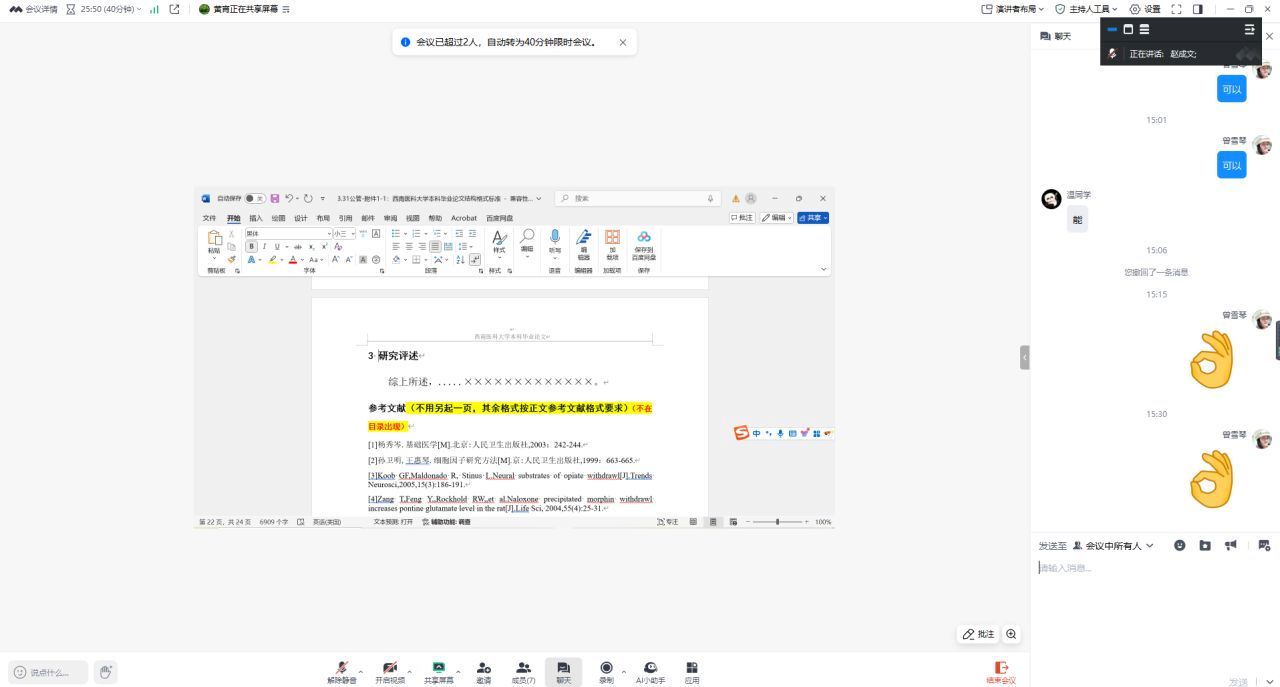Switch to 设计 tab in Word ribbon

pos(300,218)
